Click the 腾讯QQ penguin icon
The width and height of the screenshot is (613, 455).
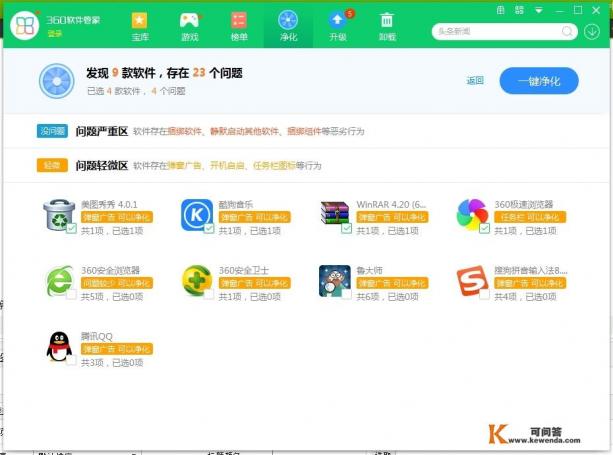[x=59, y=347]
